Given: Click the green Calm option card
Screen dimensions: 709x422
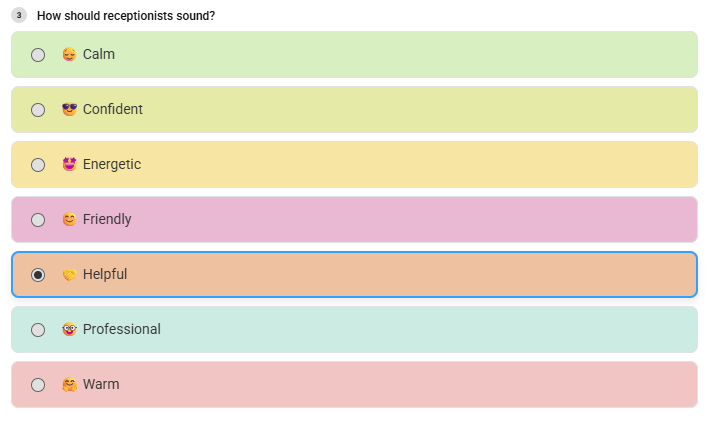Looking at the screenshot, I should (354, 54).
